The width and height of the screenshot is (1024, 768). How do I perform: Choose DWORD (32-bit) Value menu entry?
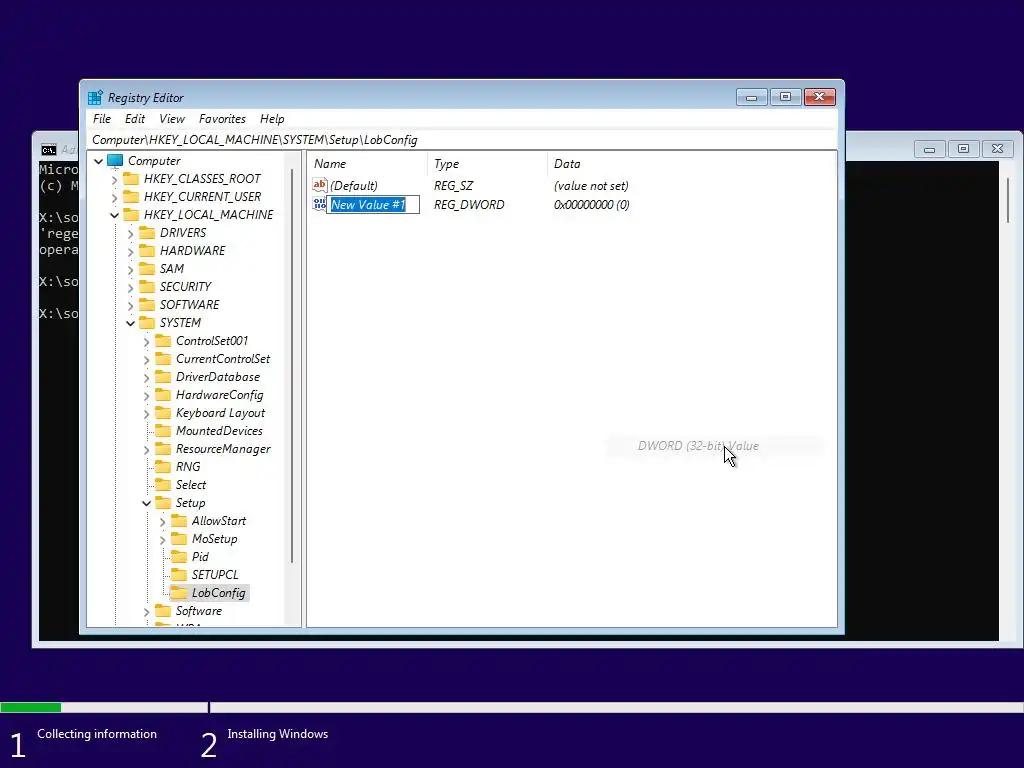698,446
